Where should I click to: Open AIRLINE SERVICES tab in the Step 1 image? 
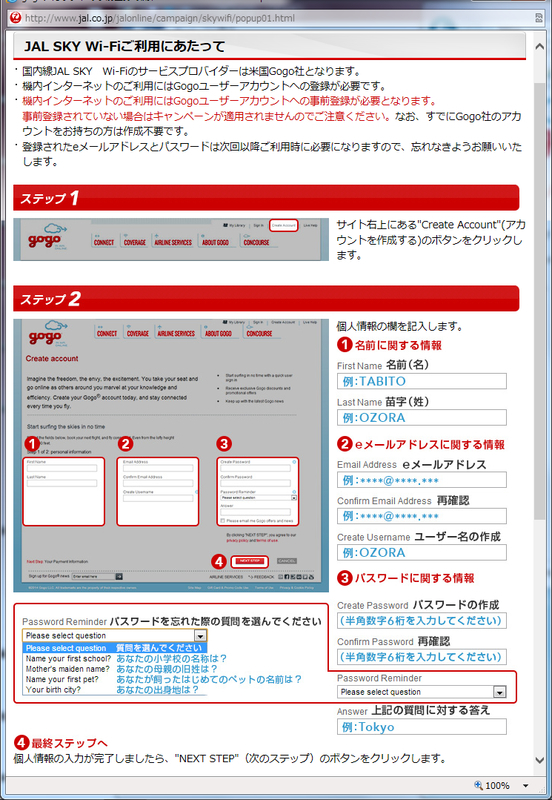click(173, 242)
